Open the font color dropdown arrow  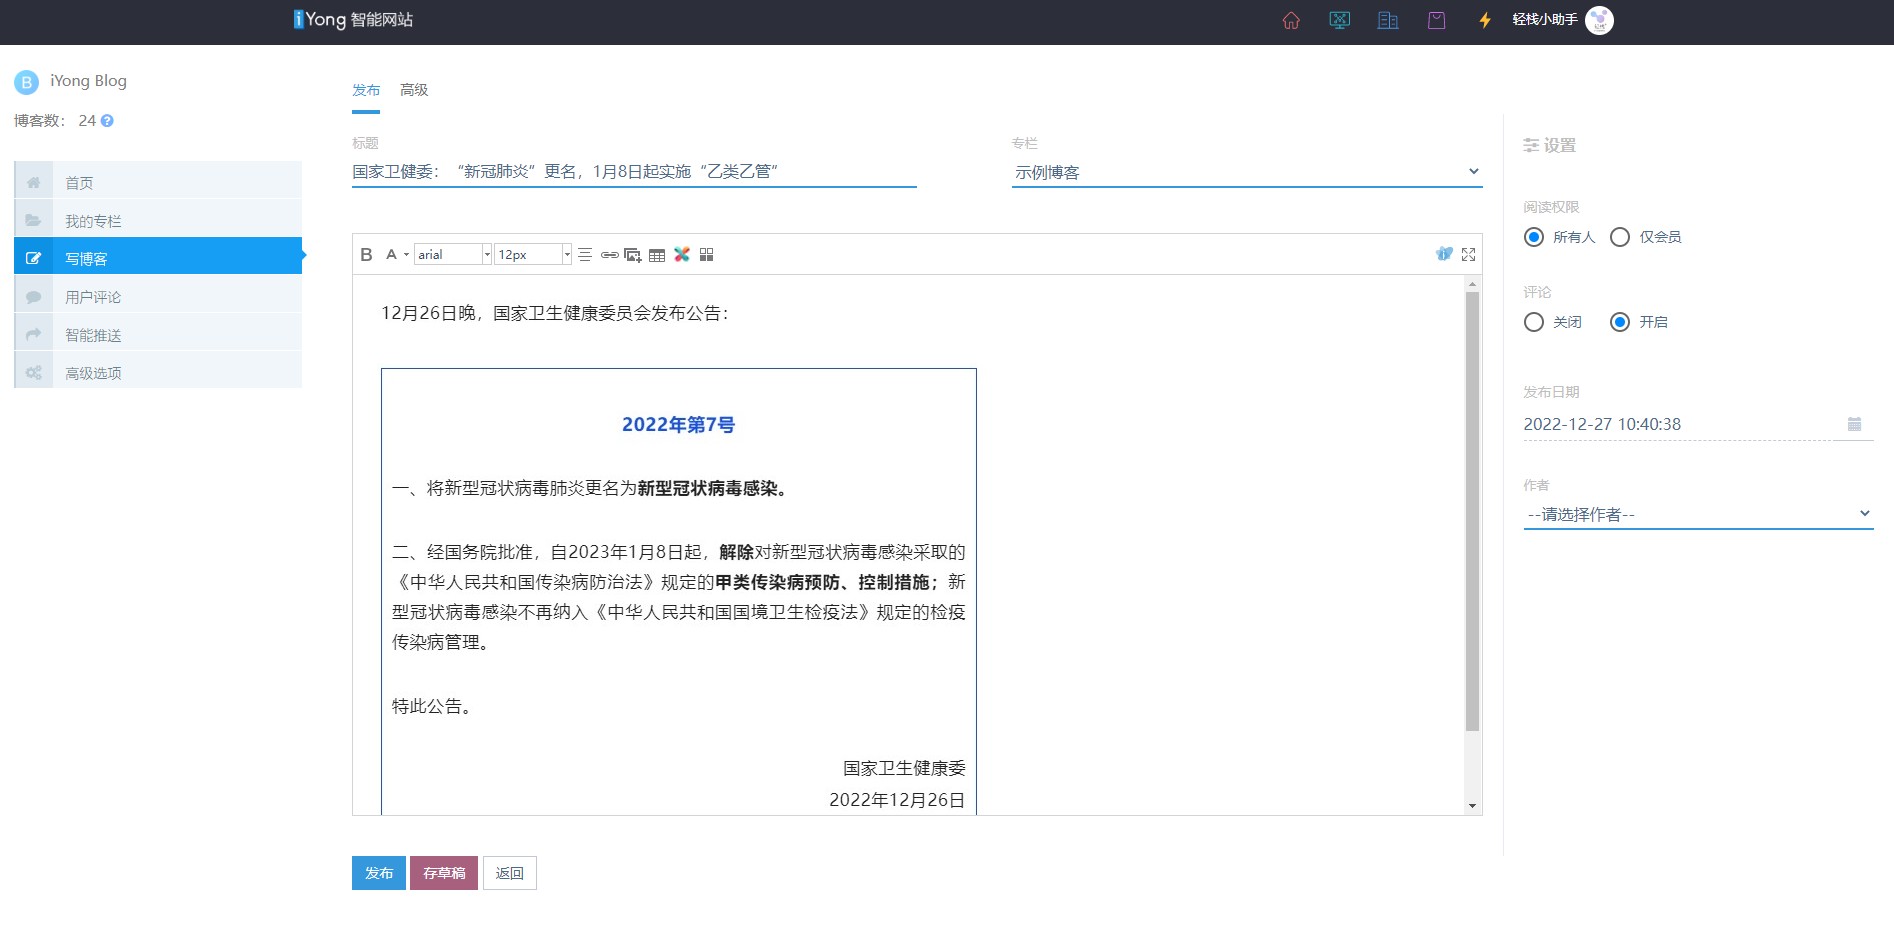tap(407, 255)
